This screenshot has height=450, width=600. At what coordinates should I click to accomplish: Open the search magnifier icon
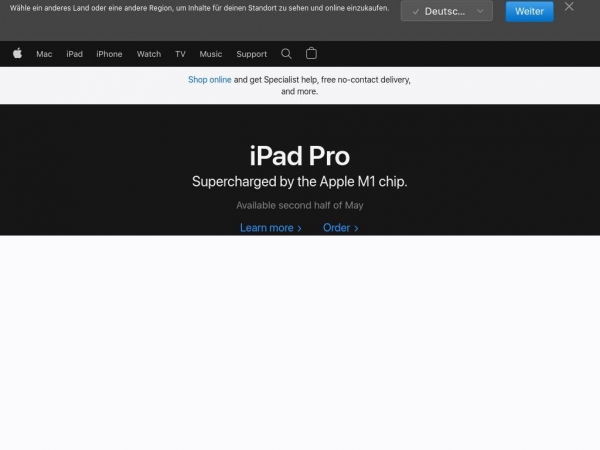(x=286, y=54)
